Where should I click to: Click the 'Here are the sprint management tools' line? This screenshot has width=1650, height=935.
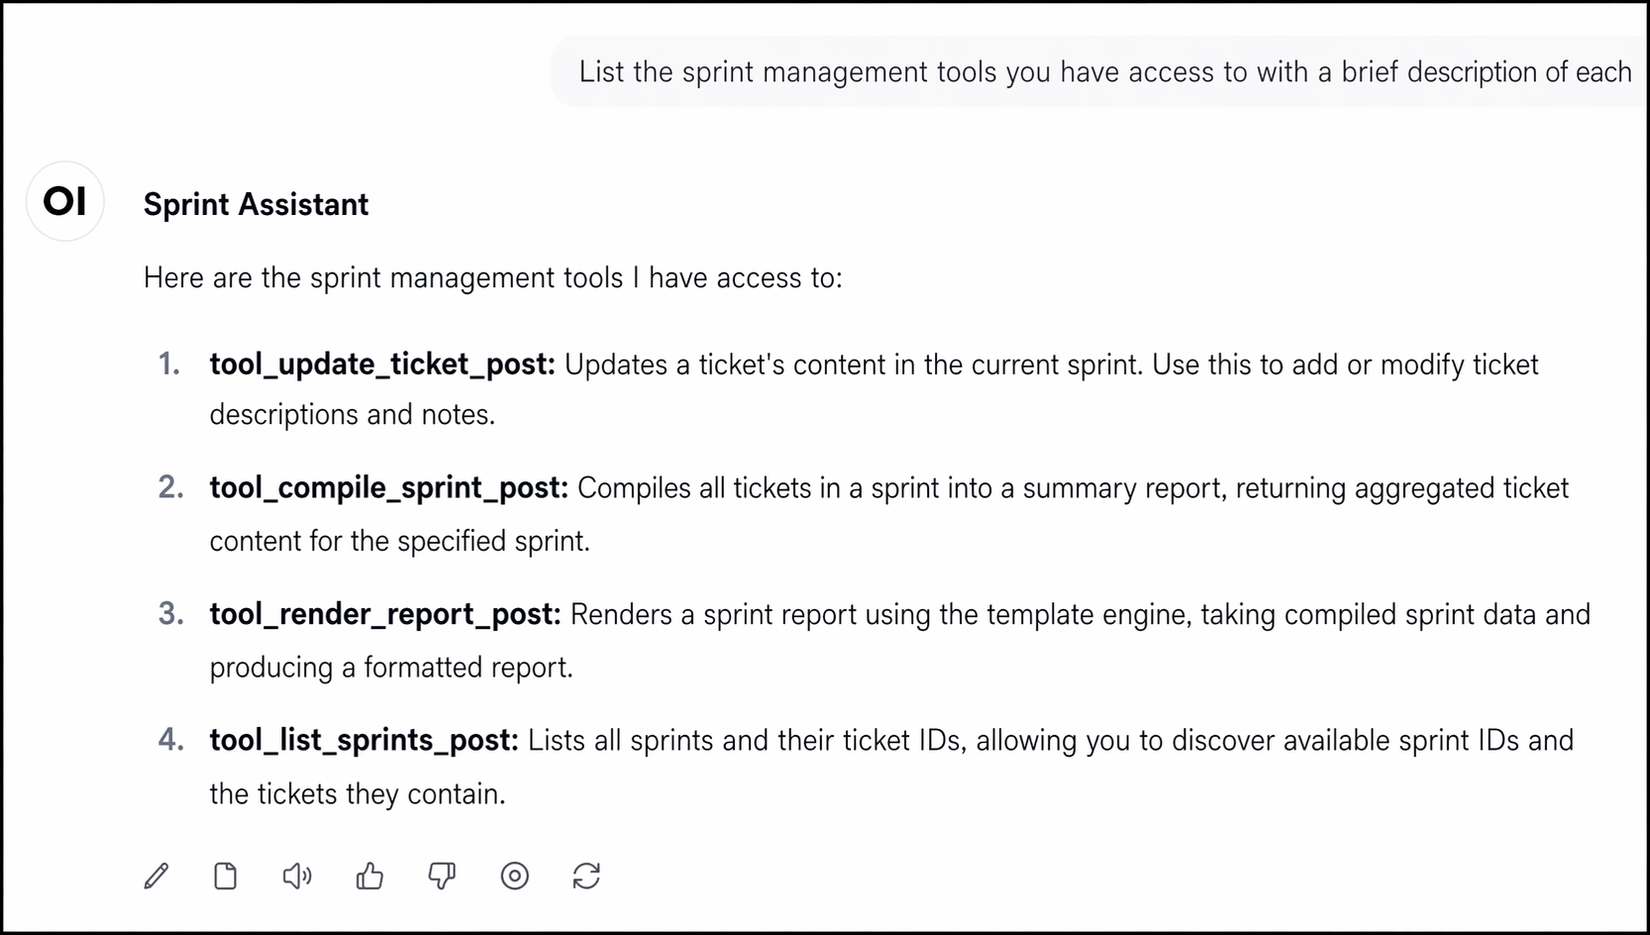(x=493, y=277)
